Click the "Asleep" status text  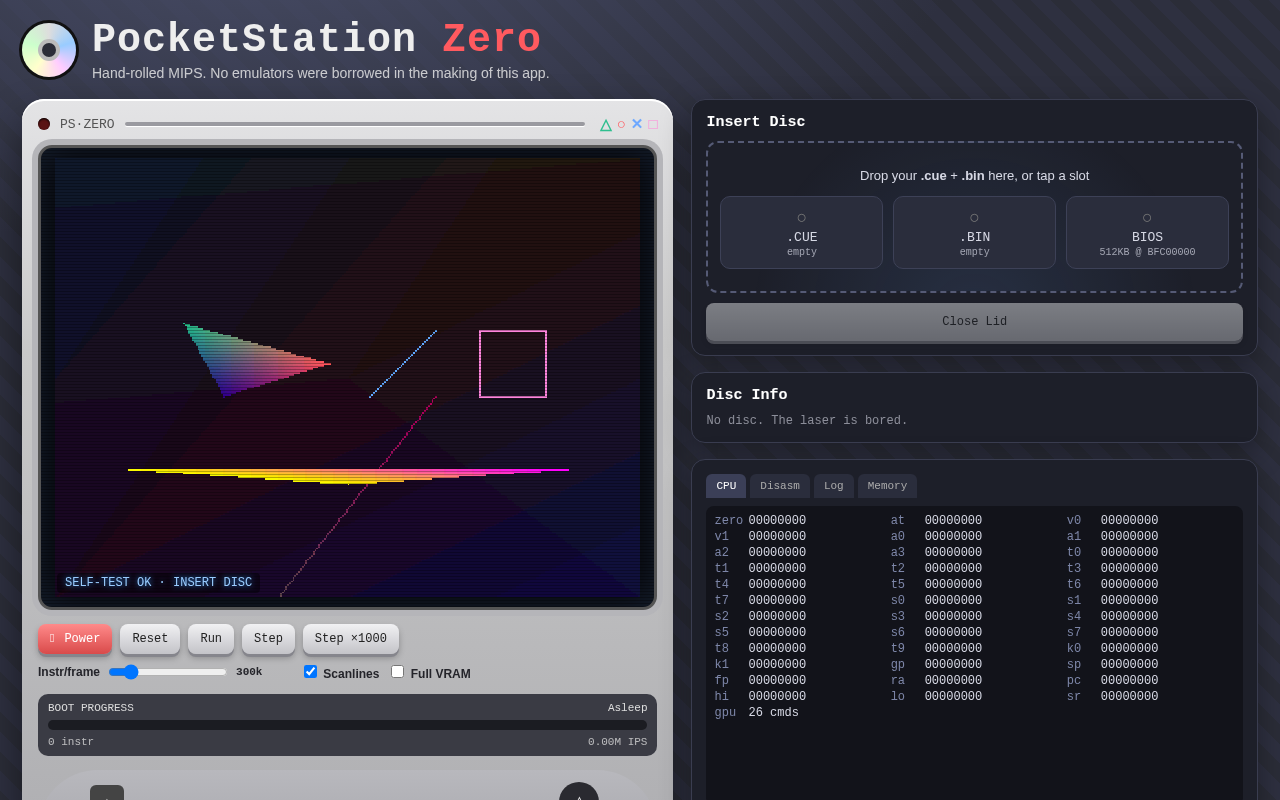point(628,708)
